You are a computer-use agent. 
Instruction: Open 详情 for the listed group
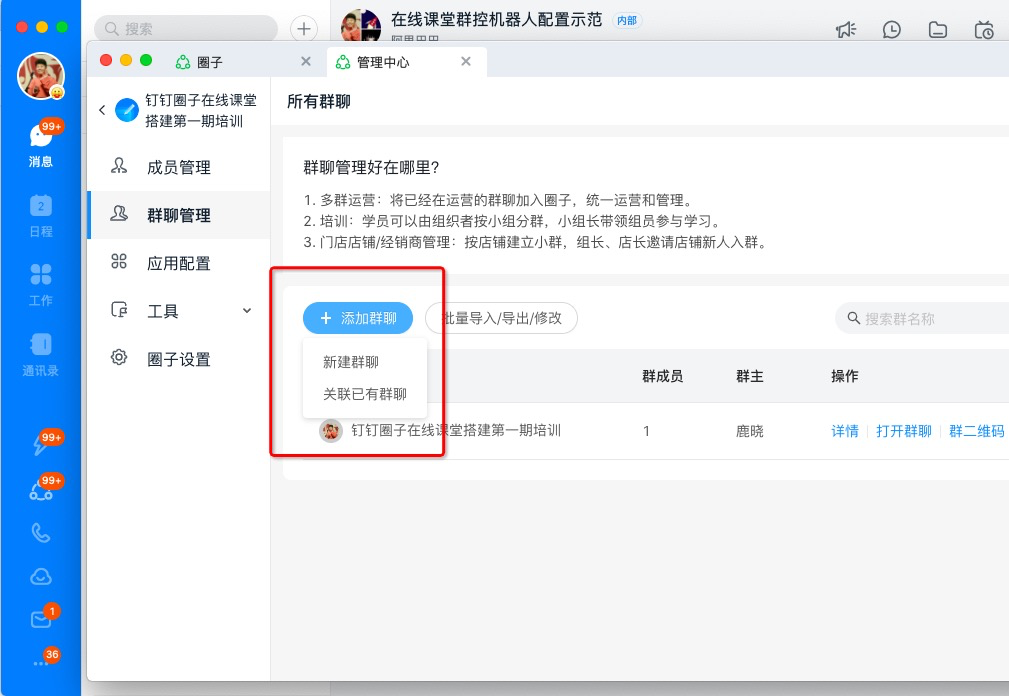[x=845, y=431]
